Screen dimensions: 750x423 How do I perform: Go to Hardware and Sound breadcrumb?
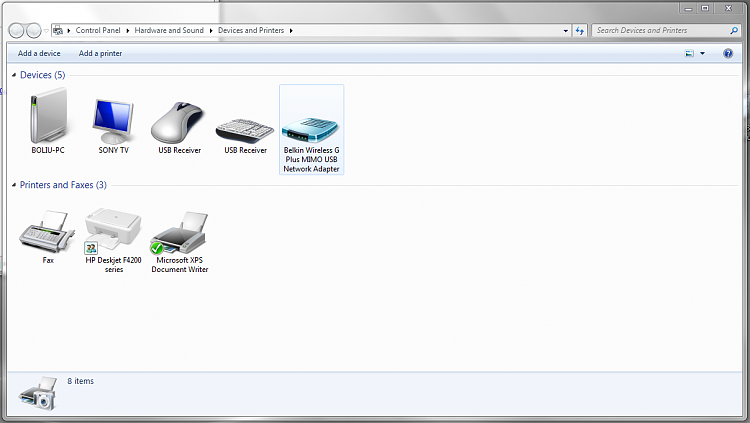click(x=169, y=30)
